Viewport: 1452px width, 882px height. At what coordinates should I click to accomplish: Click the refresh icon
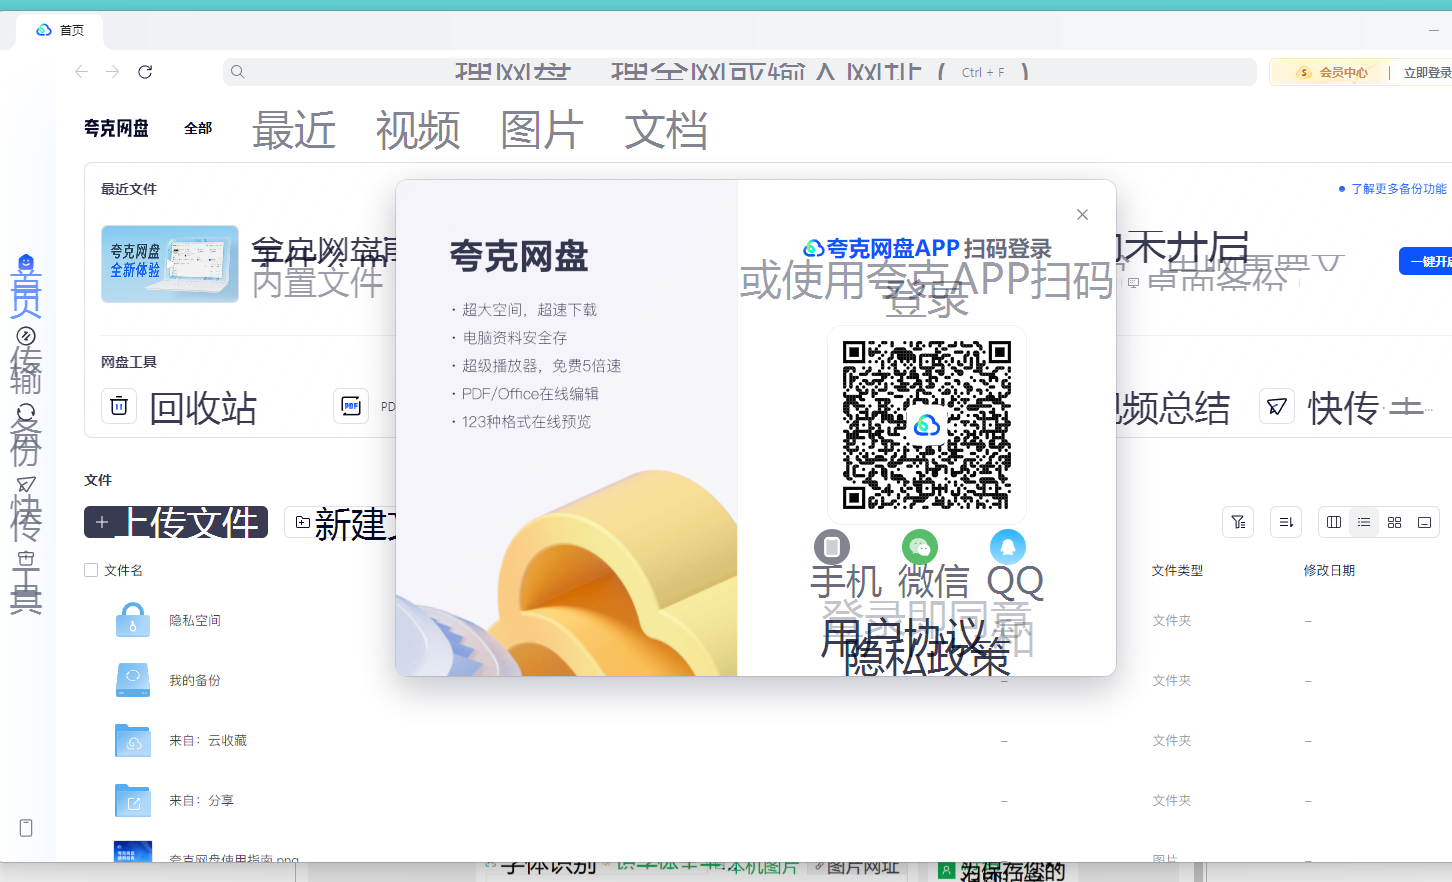(145, 72)
